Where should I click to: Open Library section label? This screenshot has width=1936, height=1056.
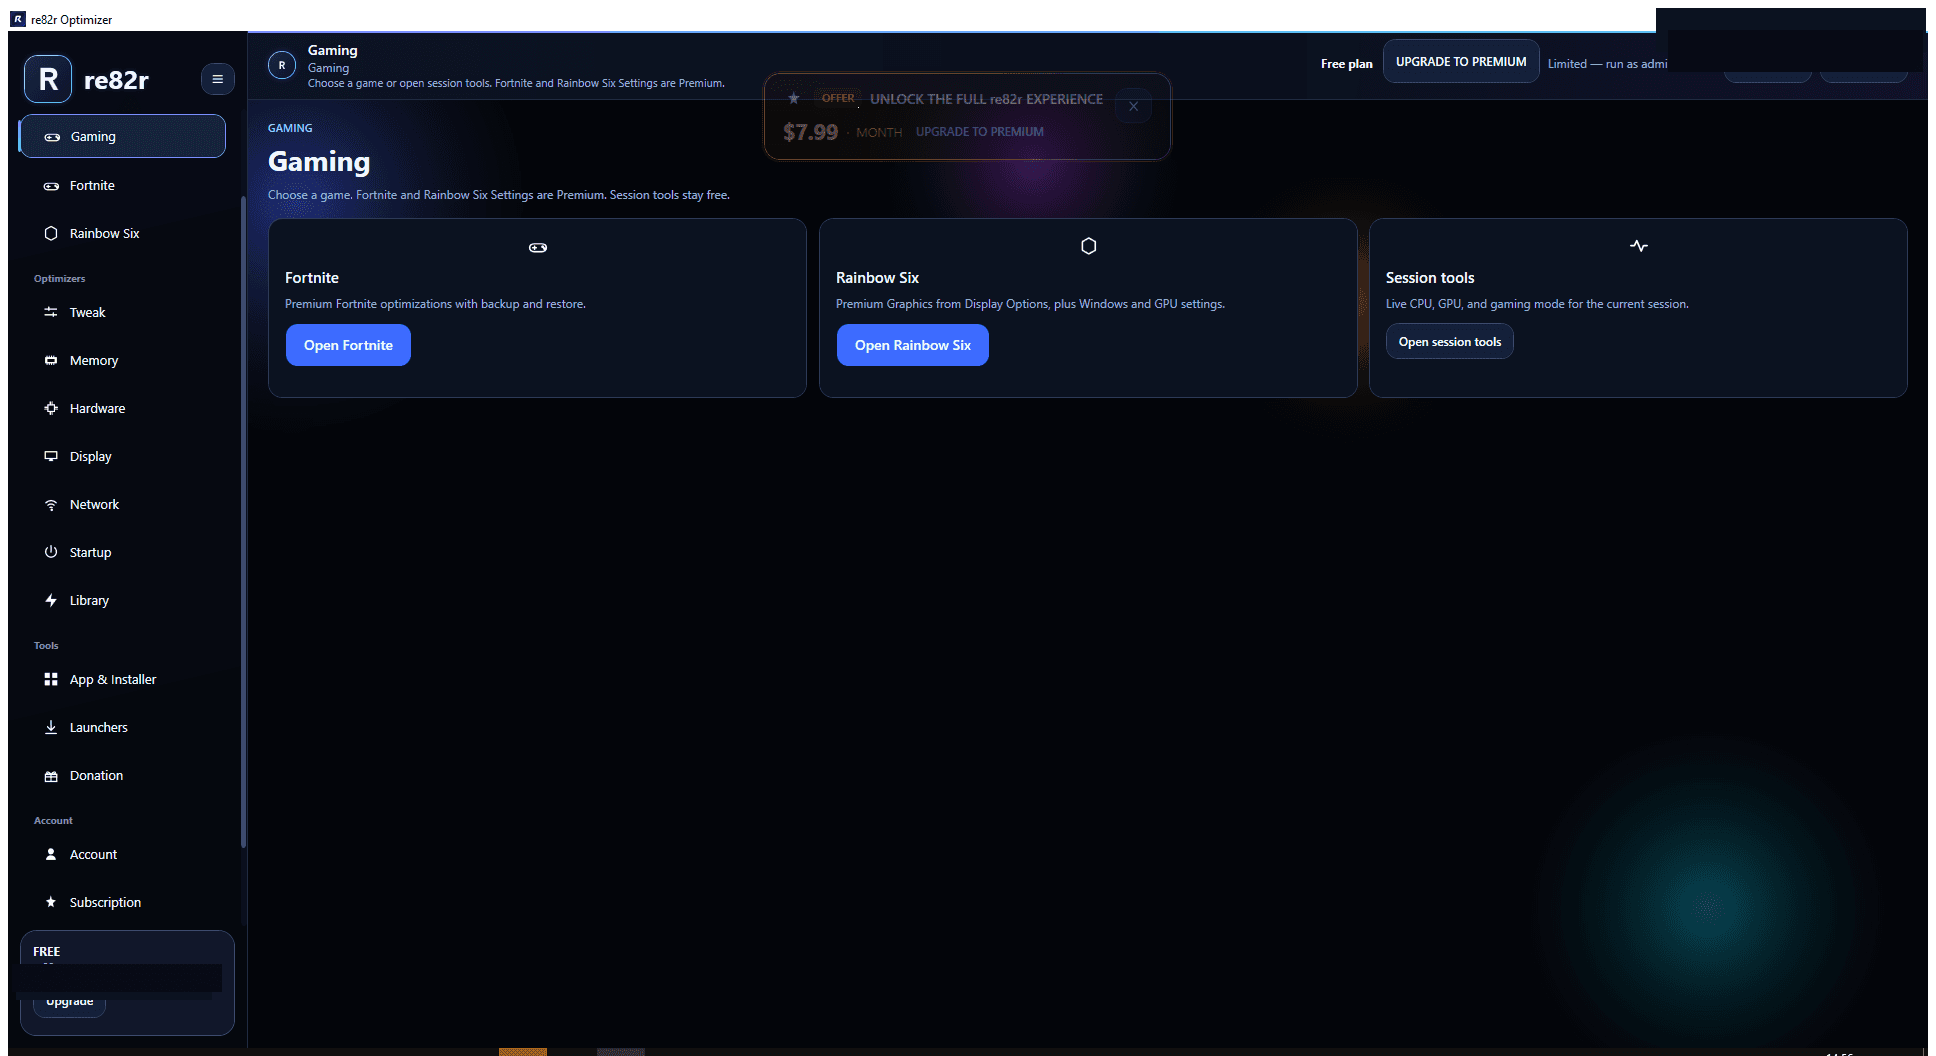coord(89,601)
